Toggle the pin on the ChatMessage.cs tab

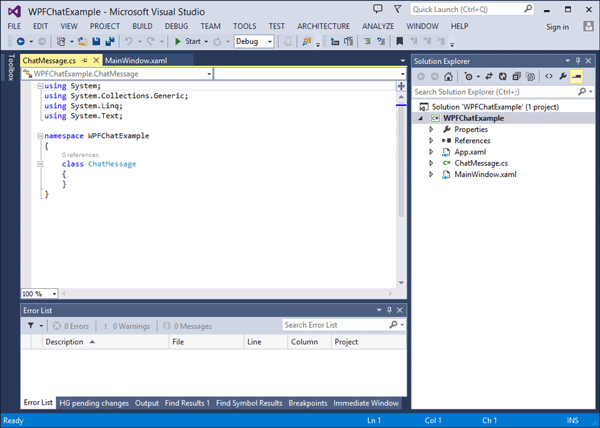[x=85, y=60]
